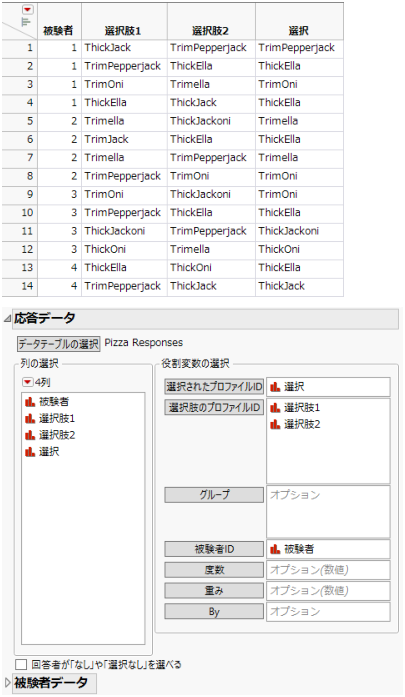
Task: Open the 4列 red triangle menu
Action: (28, 382)
